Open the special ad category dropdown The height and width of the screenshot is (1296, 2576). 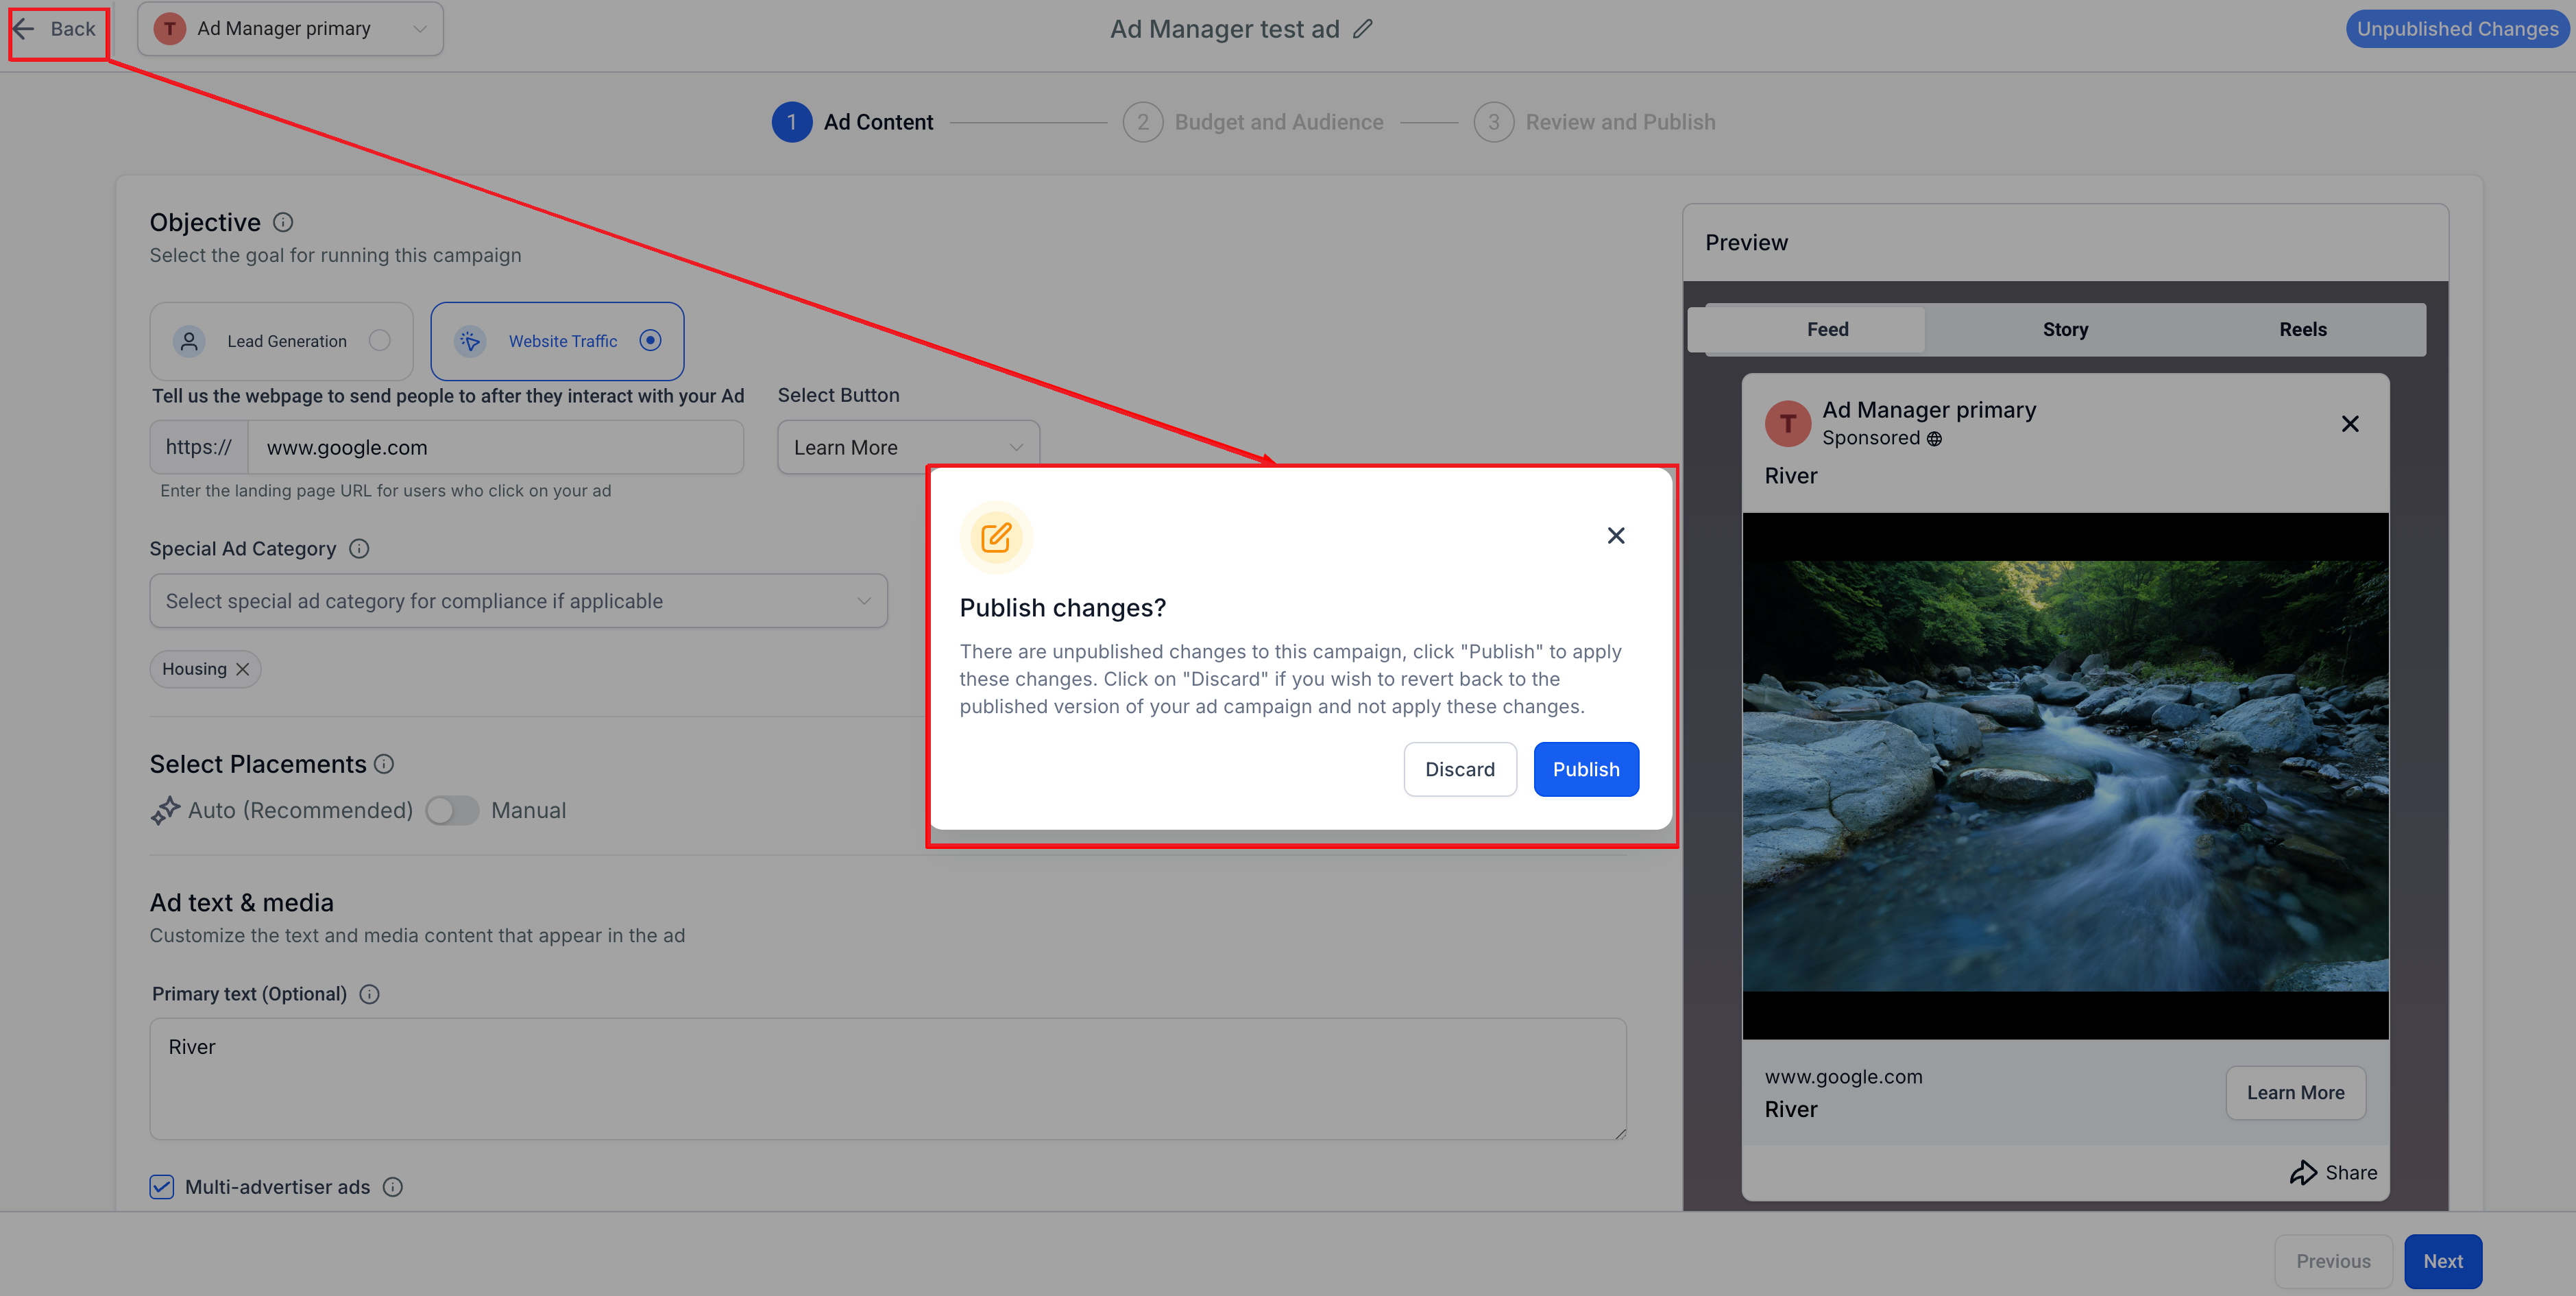pyautogui.click(x=518, y=601)
